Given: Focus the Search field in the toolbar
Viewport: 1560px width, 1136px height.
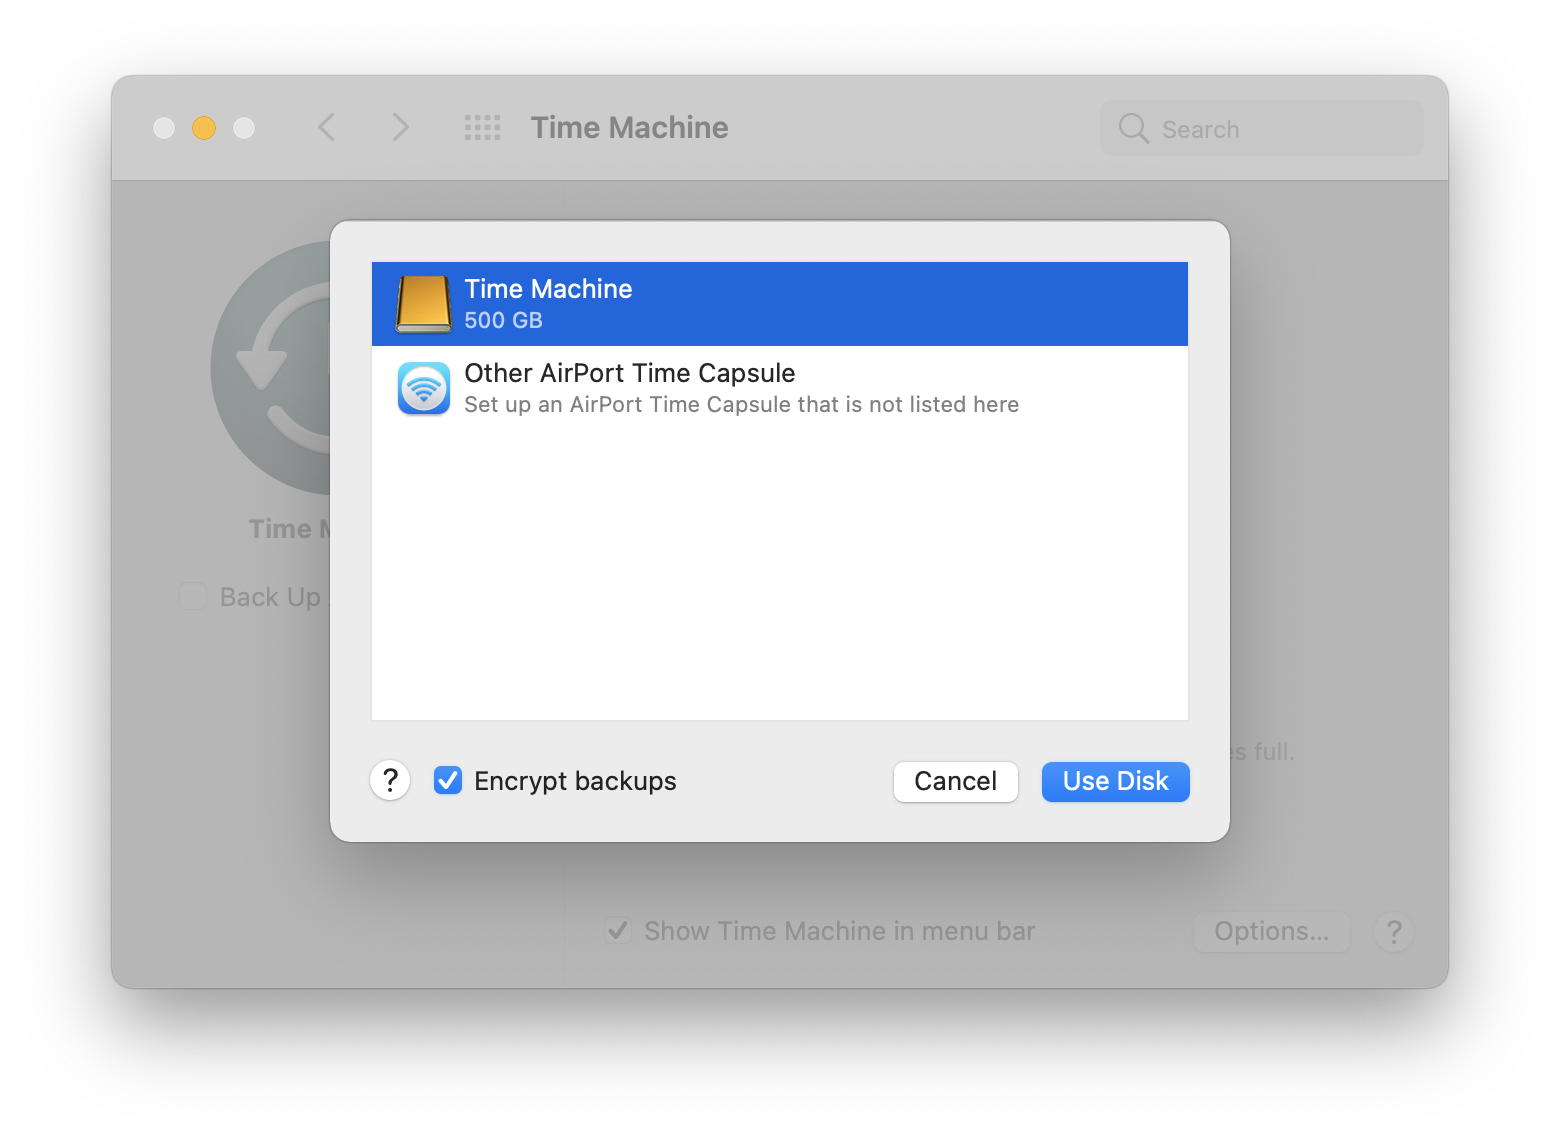Looking at the screenshot, I should [x=1261, y=128].
